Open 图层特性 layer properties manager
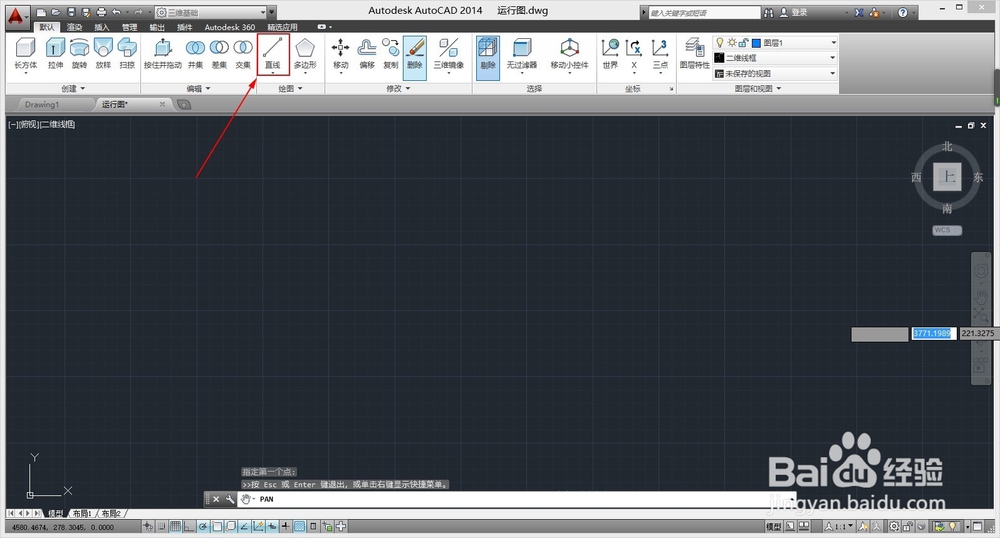The image size is (1000, 538). [694, 54]
